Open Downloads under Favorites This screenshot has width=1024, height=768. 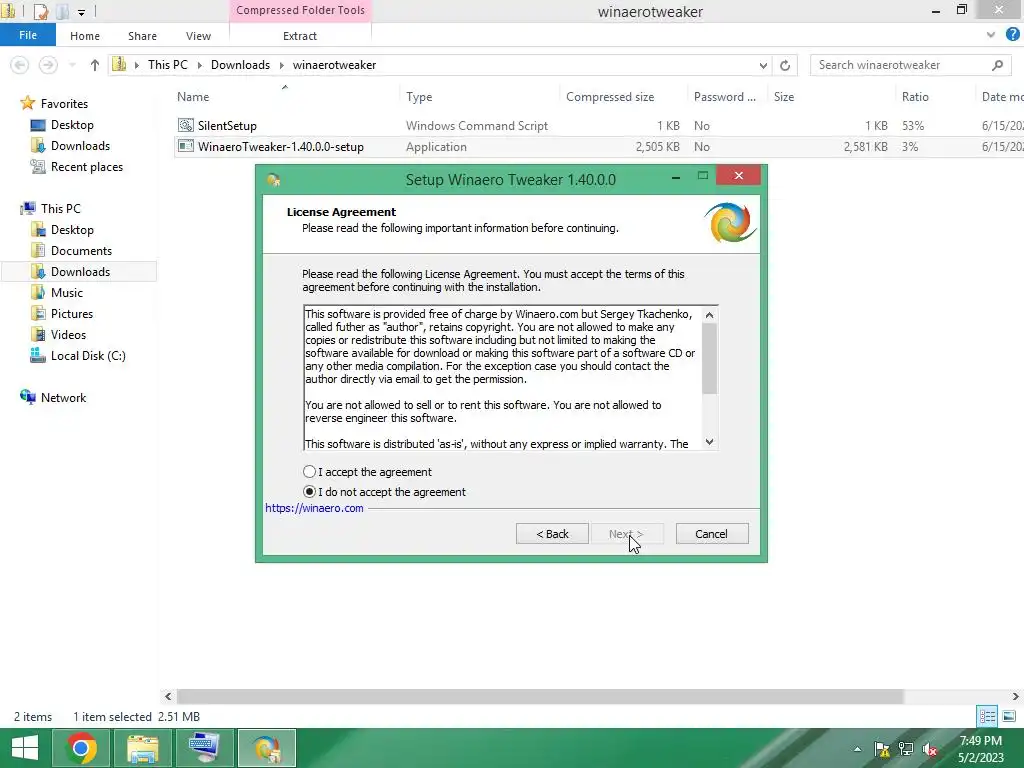[80, 146]
